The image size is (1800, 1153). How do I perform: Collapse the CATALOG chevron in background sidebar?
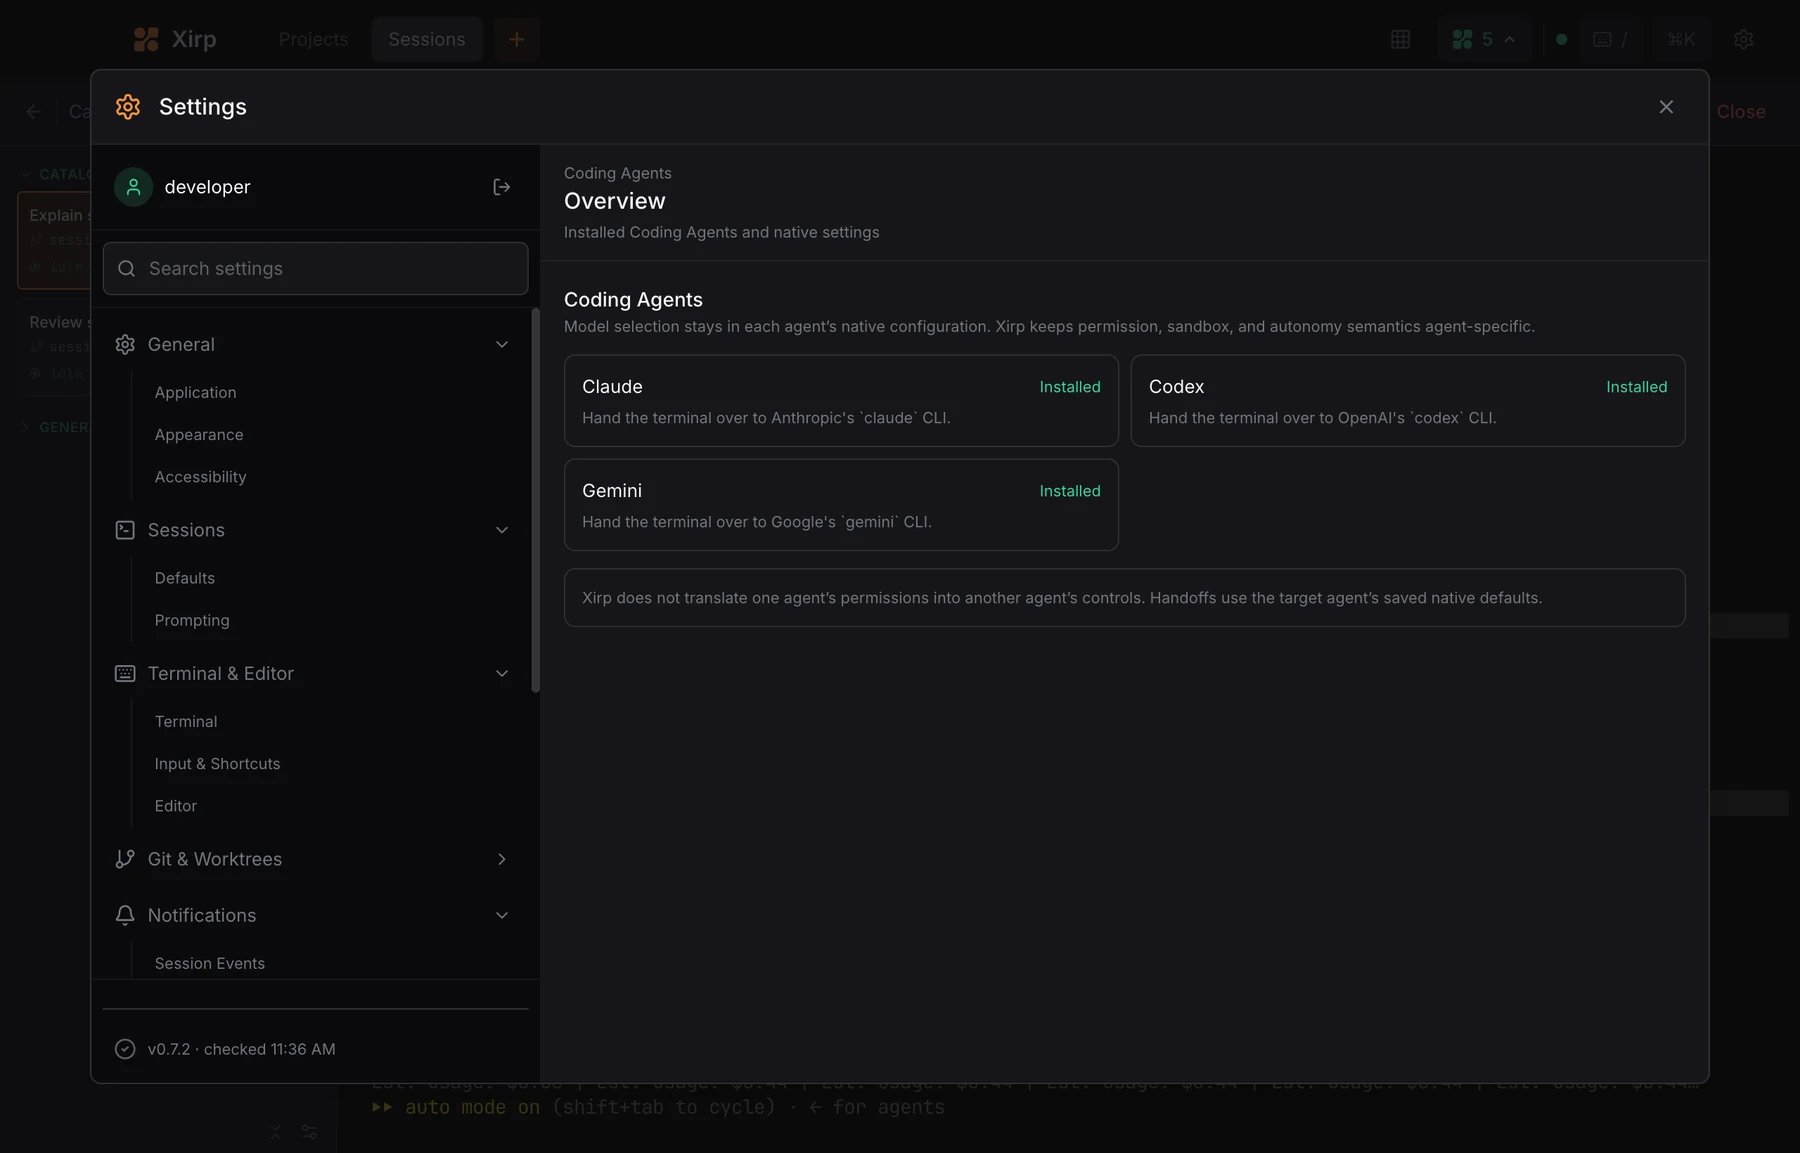[25, 174]
